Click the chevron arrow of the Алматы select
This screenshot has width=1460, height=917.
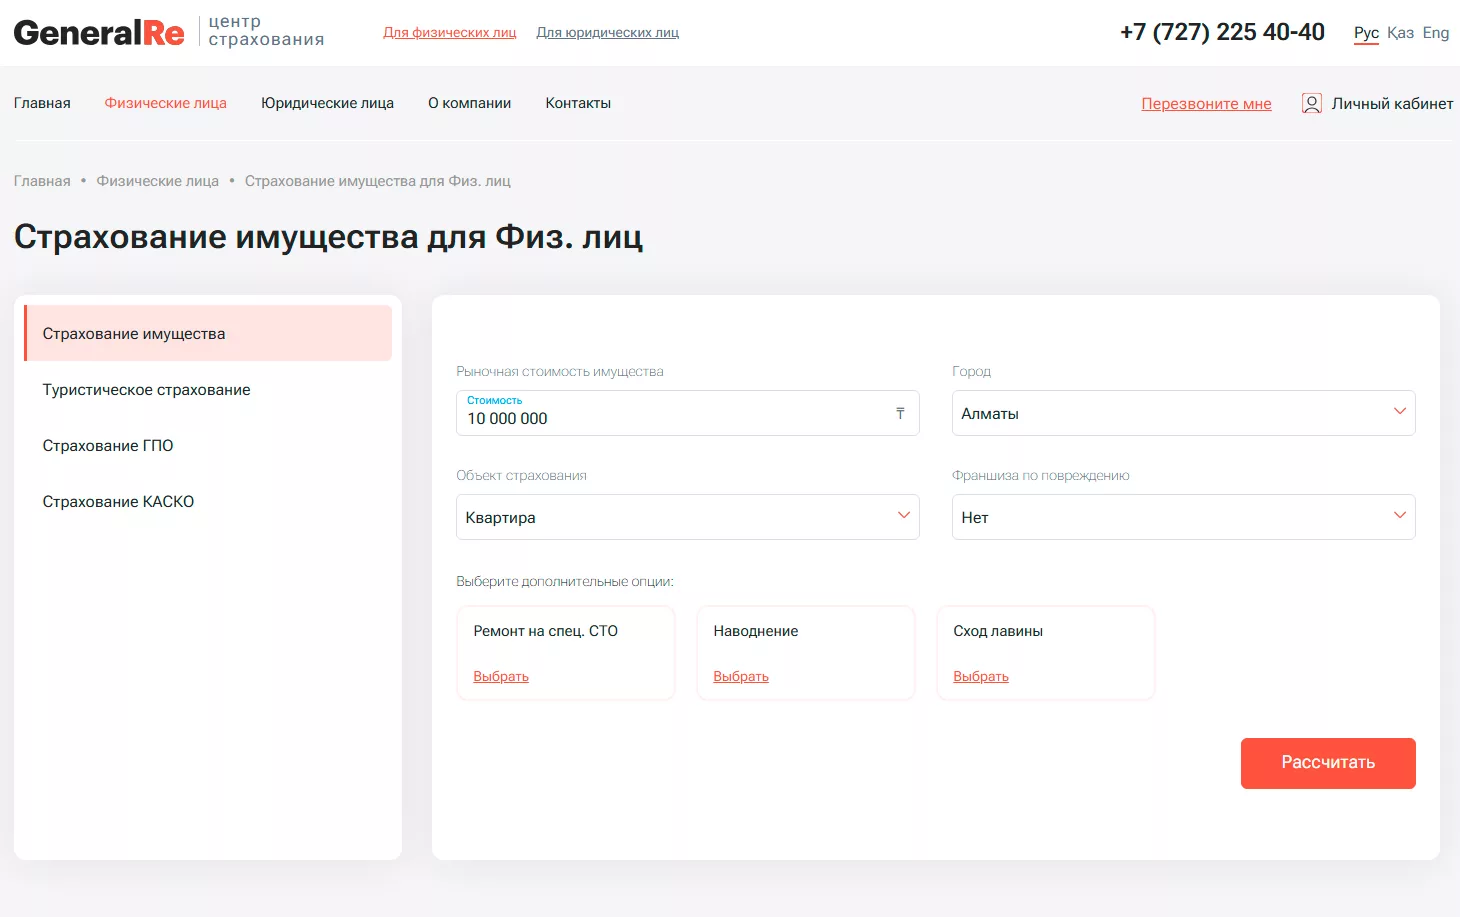[1400, 411]
